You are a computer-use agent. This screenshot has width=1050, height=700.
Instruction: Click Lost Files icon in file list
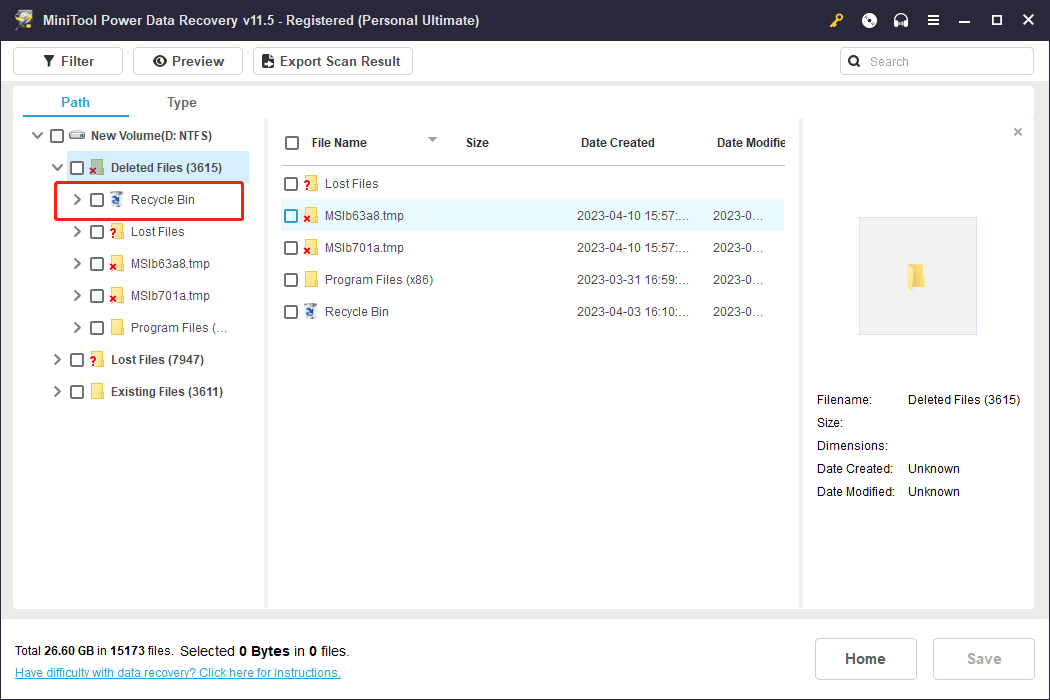tap(310, 184)
